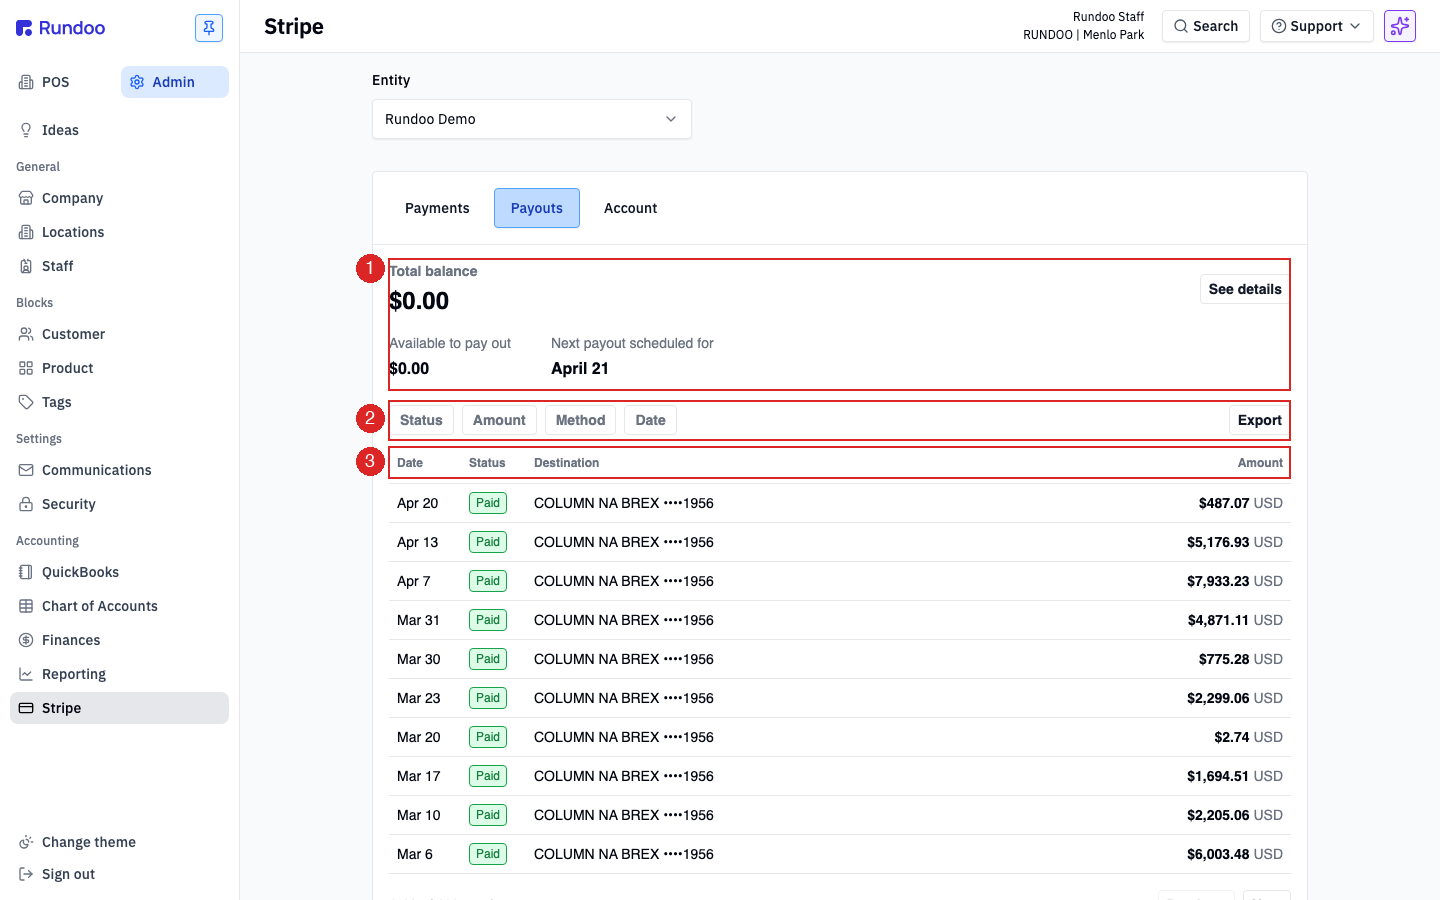Click the QuickBooks ledger icon

(x=26, y=572)
